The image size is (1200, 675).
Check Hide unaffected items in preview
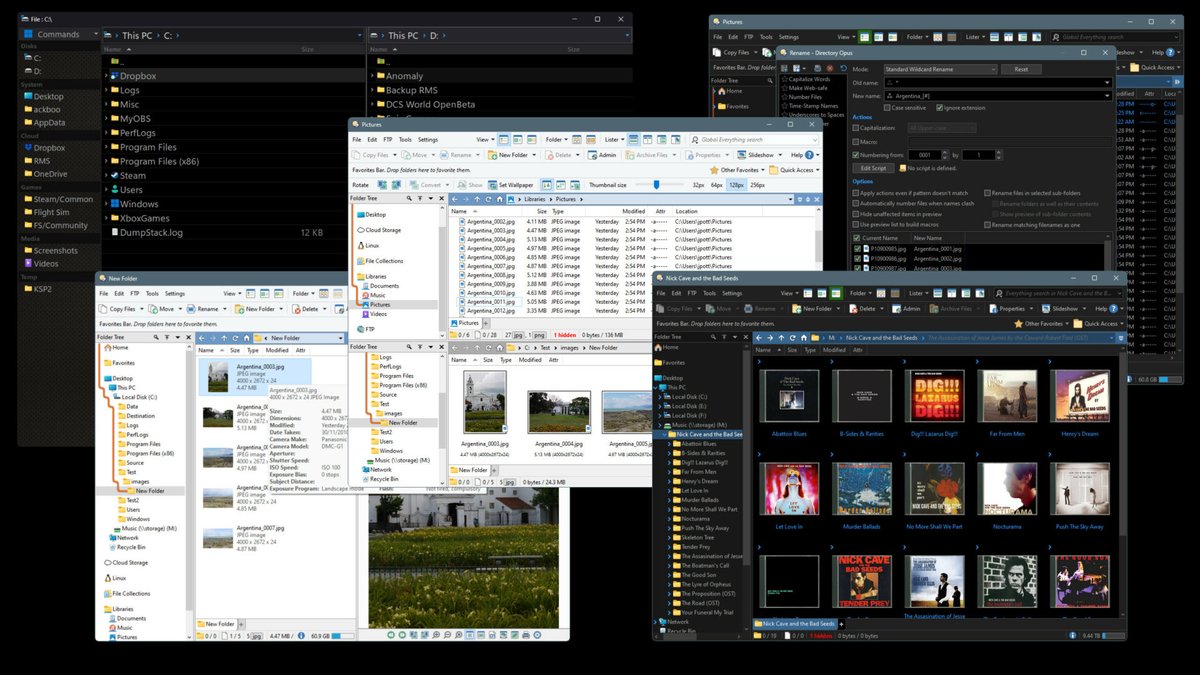click(855, 214)
